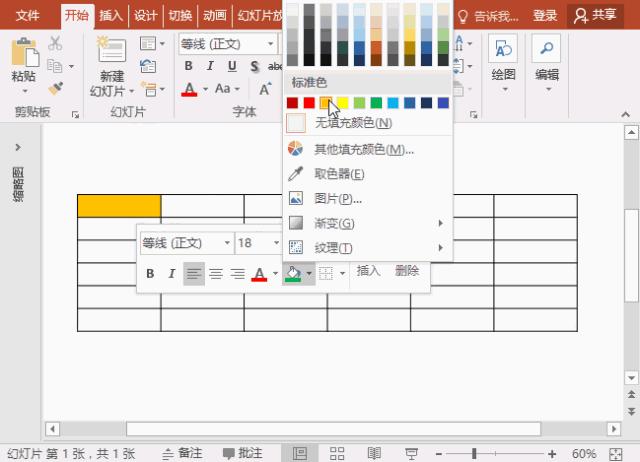Click Insert (插入) in mini toolbar
The height and width of the screenshot is (462, 640).
[368, 271]
